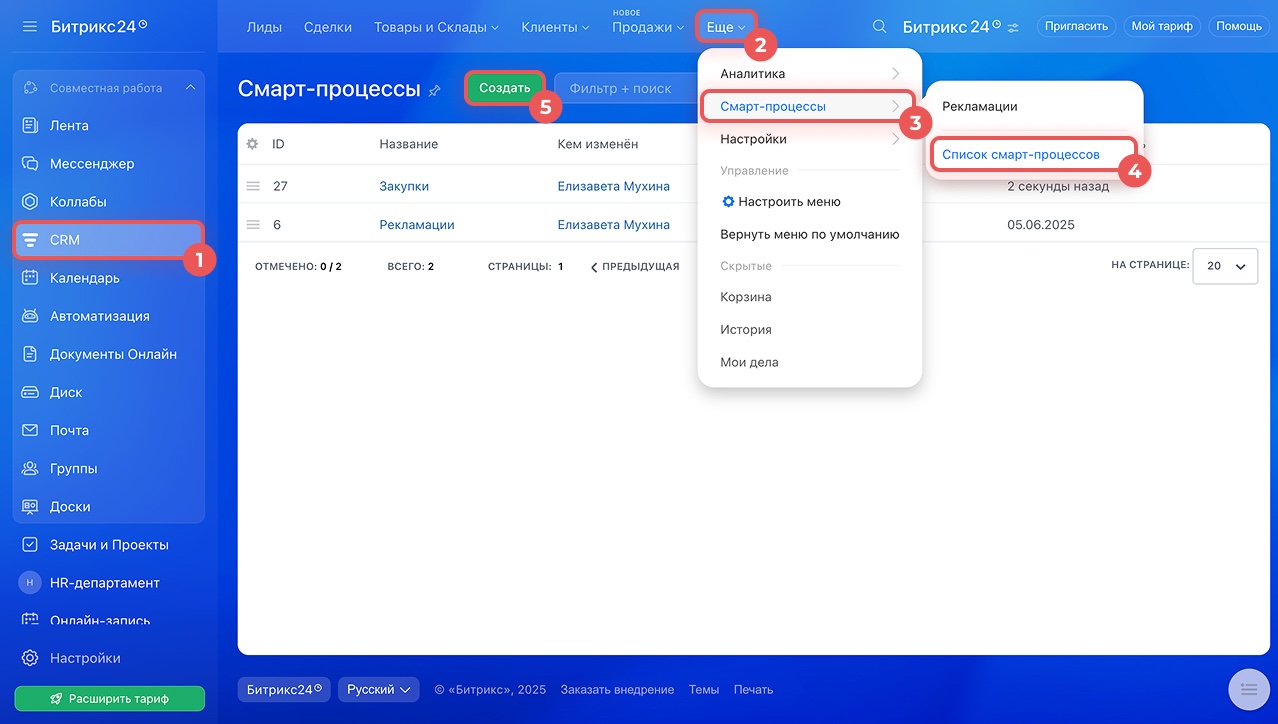Click the green Создать button
The width and height of the screenshot is (1278, 724).
tap(505, 88)
